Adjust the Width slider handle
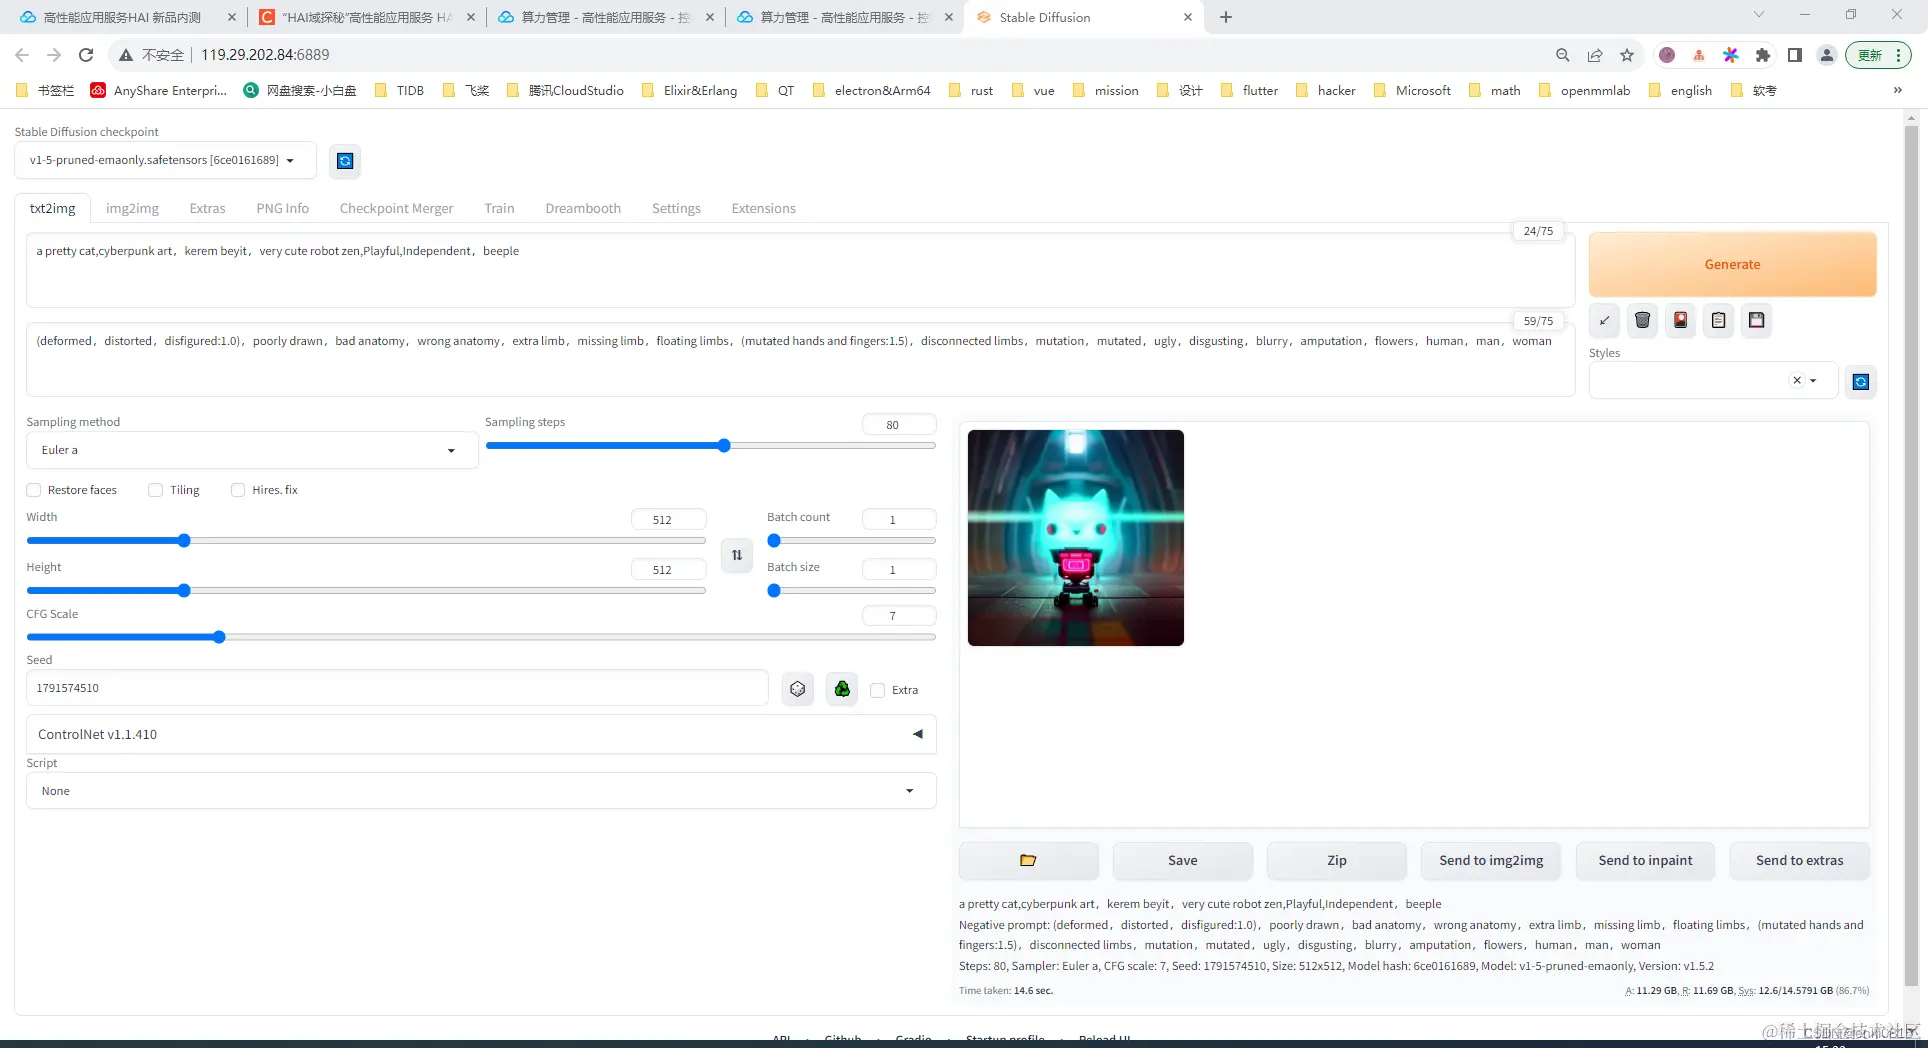 click(x=184, y=541)
